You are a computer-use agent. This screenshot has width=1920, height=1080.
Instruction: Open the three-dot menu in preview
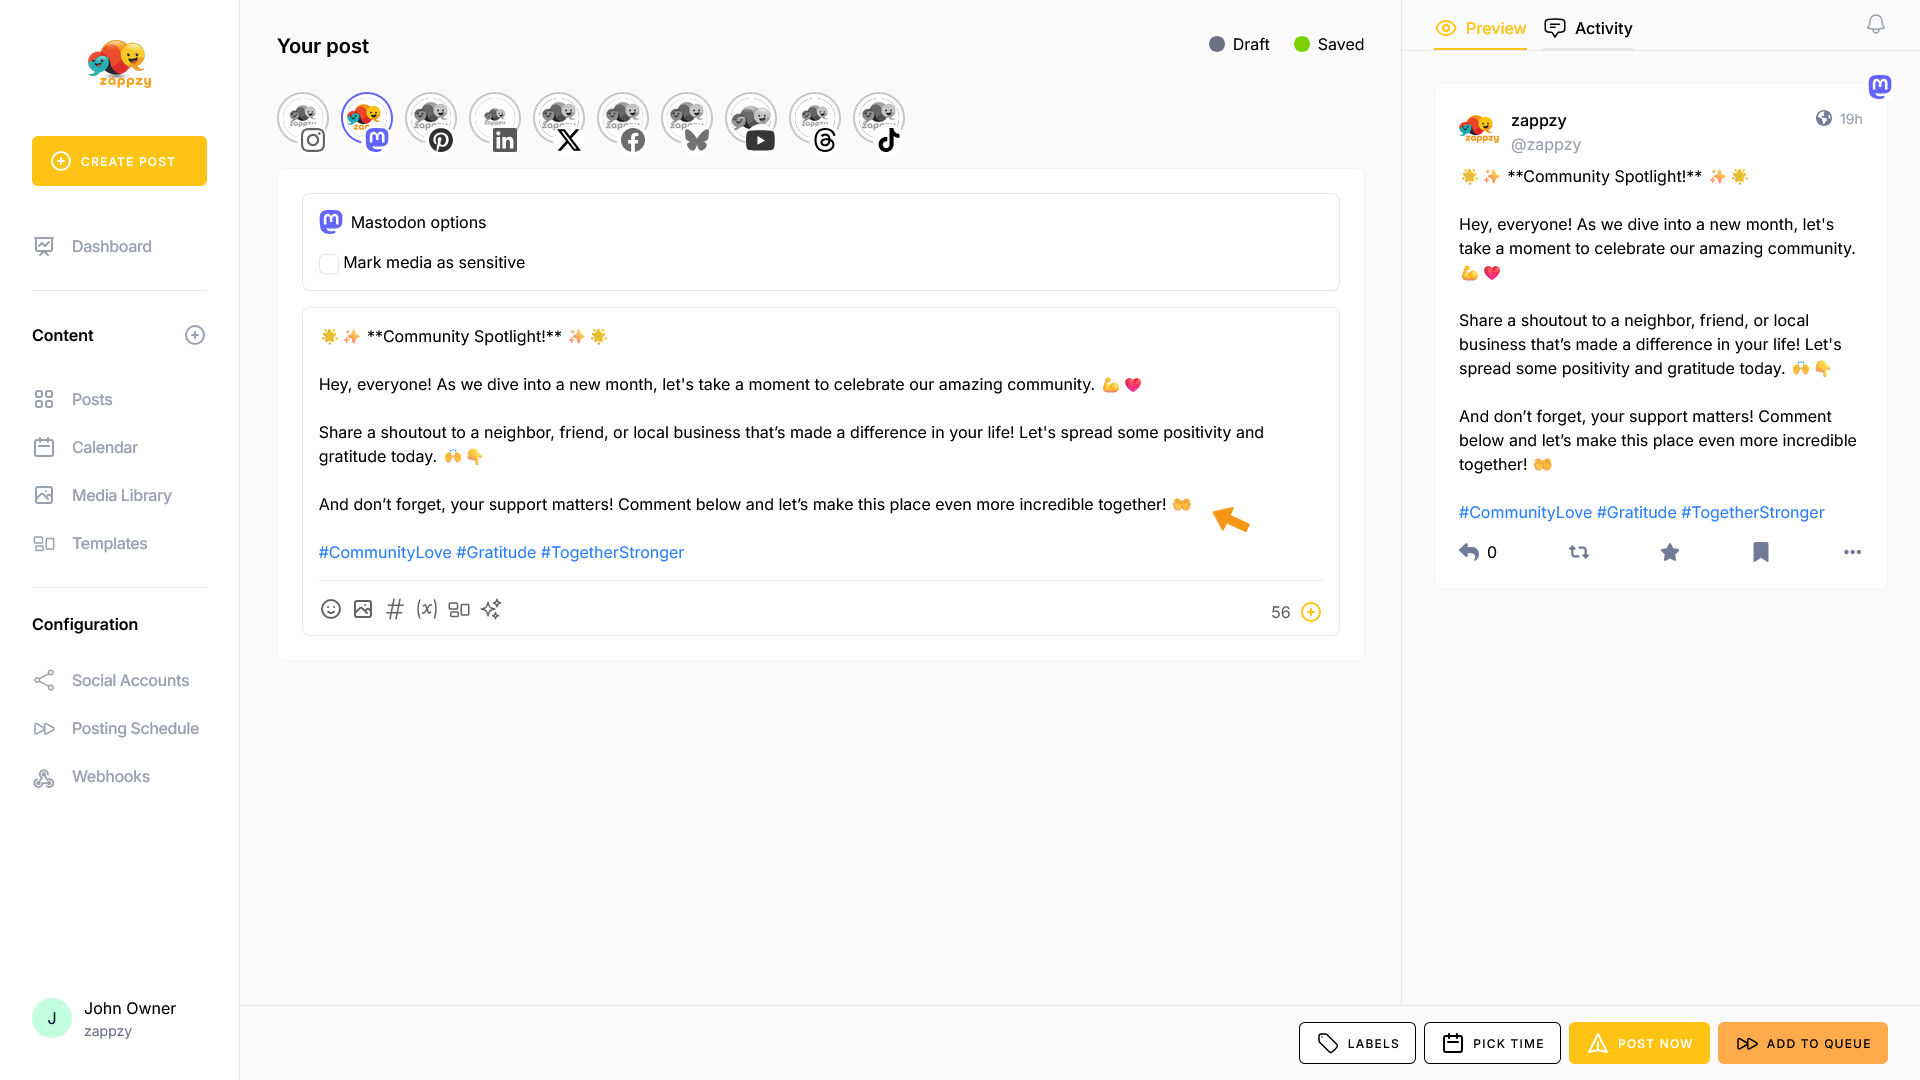pyautogui.click(x=1852, y=552)
